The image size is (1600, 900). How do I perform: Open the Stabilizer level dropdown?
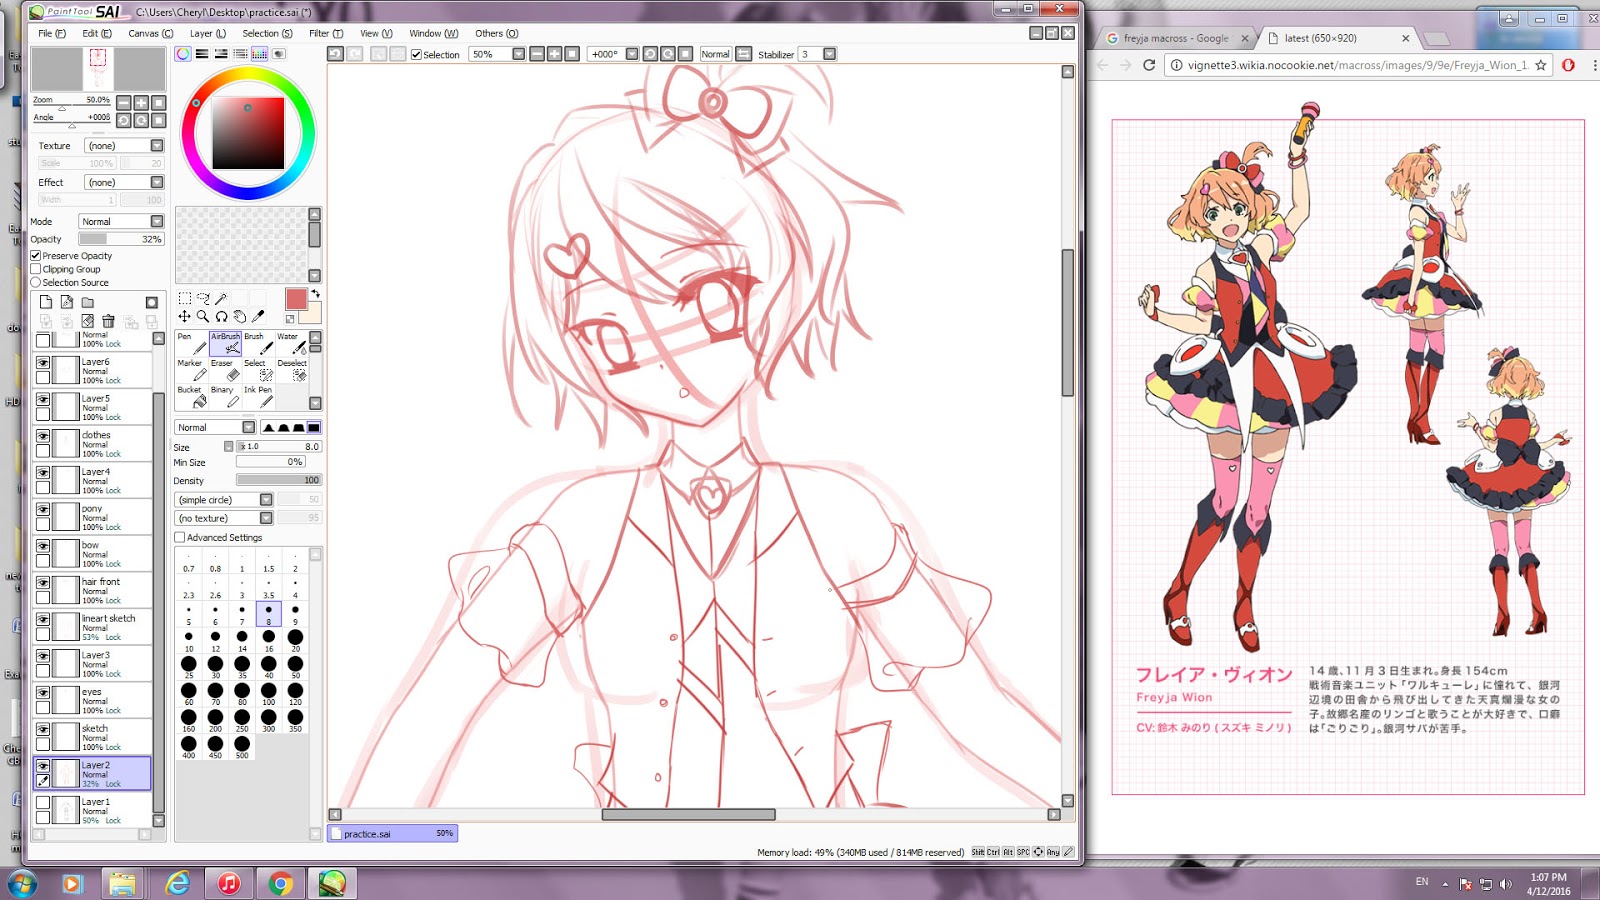click(x=829, y=55)
